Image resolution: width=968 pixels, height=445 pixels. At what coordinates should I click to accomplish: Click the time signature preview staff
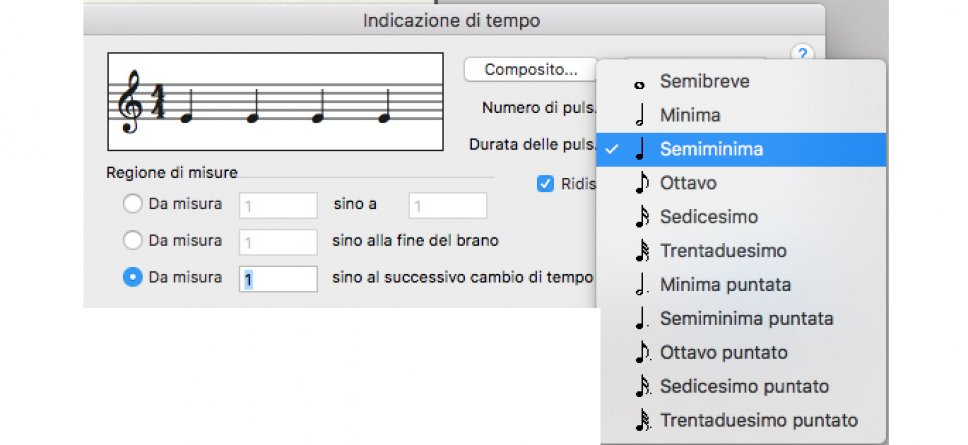275,102
